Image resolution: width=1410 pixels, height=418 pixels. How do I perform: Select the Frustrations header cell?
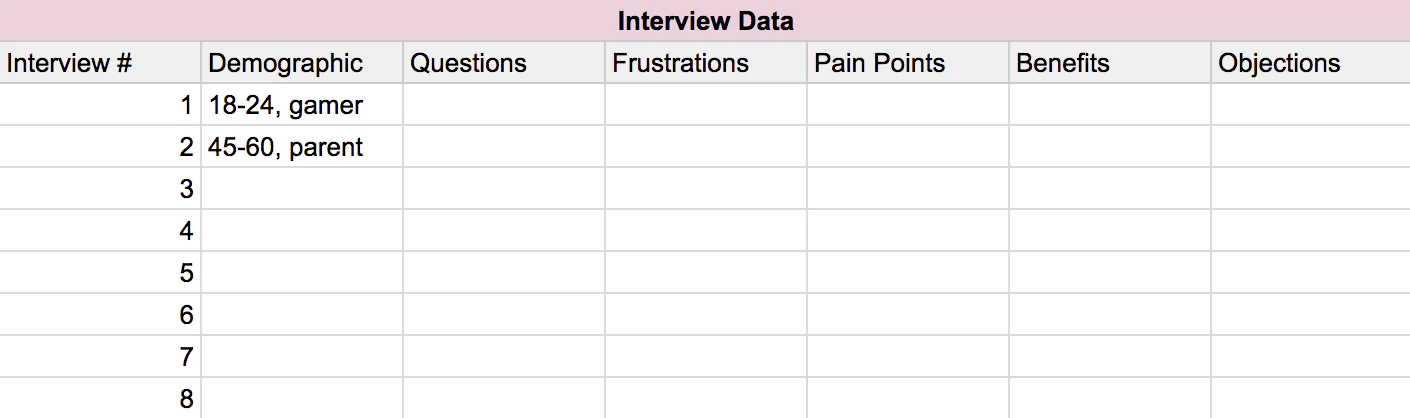click(x=706, y=63)
